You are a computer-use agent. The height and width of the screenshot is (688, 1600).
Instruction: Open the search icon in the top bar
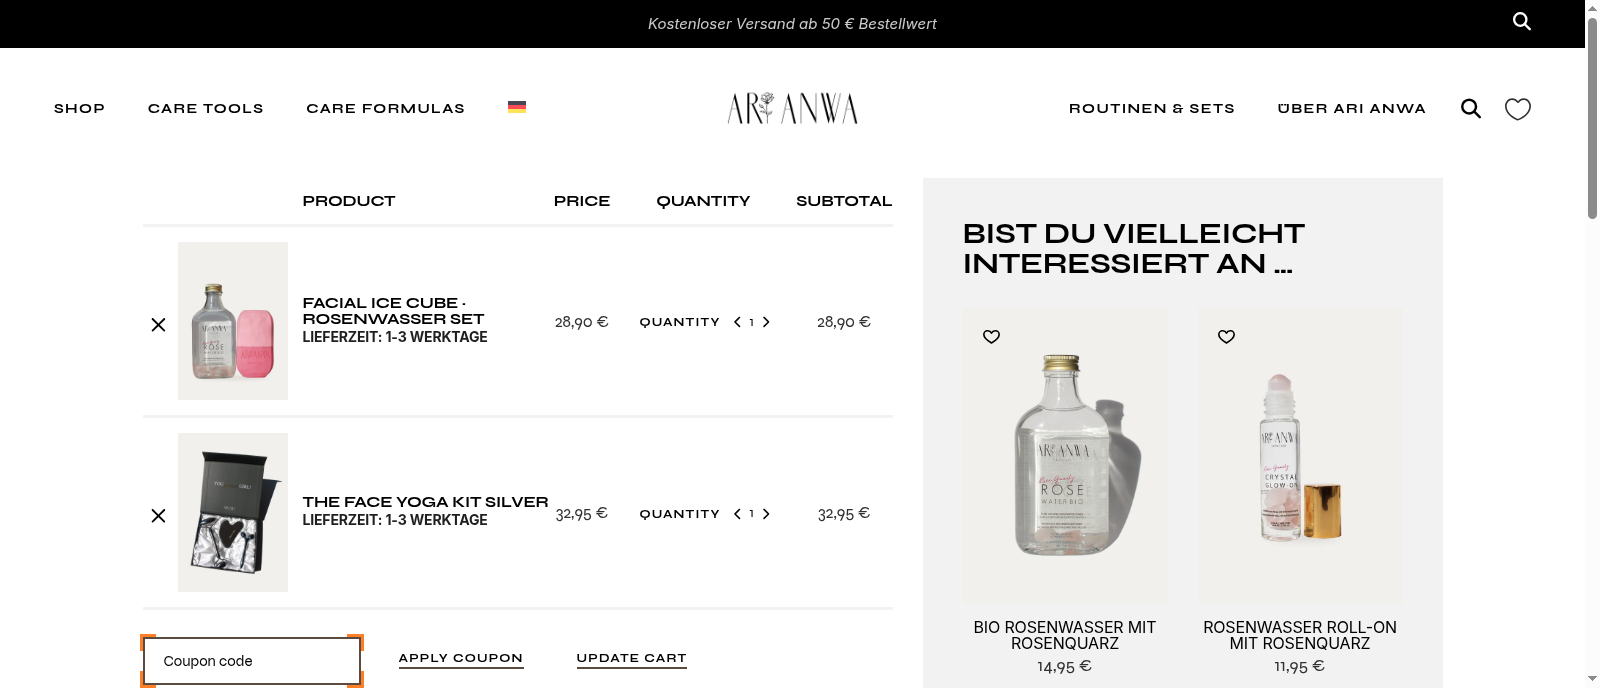coord(1521,21)
